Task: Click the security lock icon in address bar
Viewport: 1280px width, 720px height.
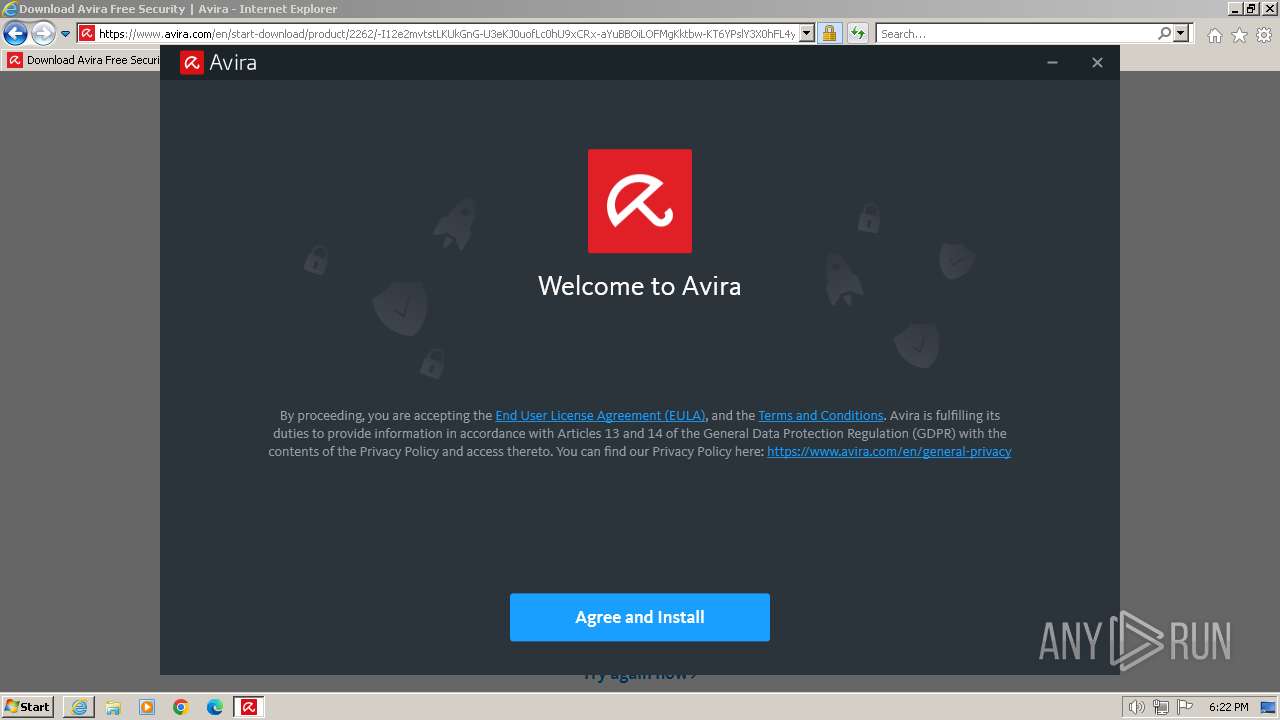Action: pyautogui.click(x=829, y=34)
